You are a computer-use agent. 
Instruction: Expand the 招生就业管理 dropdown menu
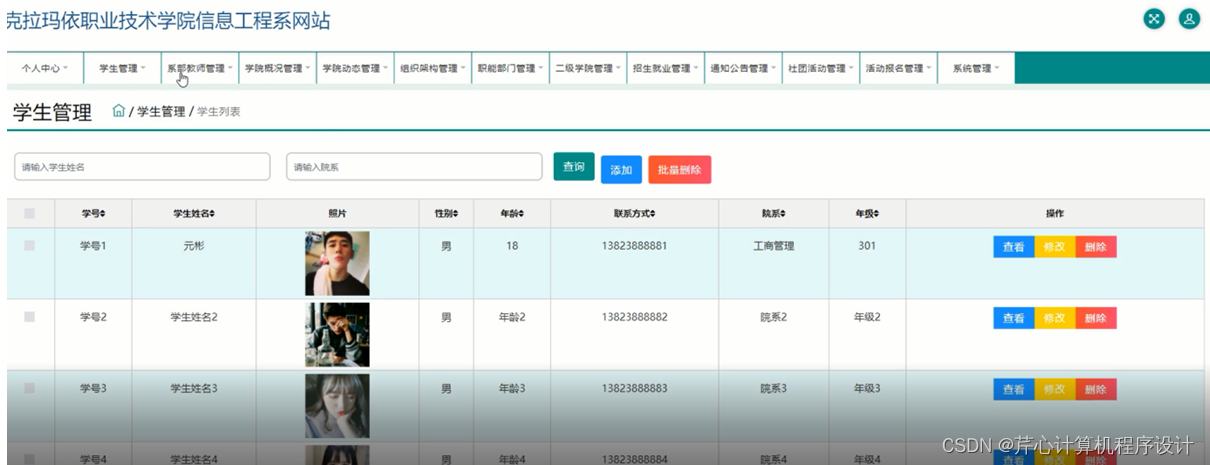pyautogui.click(x=665, y=68)
